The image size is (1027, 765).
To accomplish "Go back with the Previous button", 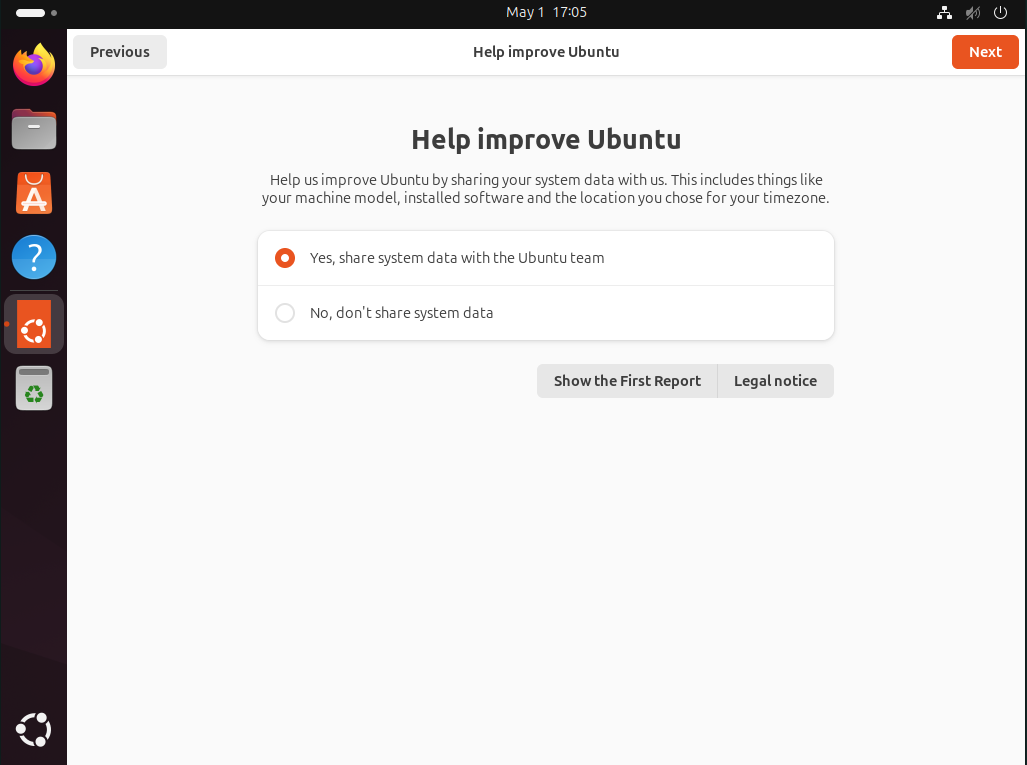I will click(120, 52).
